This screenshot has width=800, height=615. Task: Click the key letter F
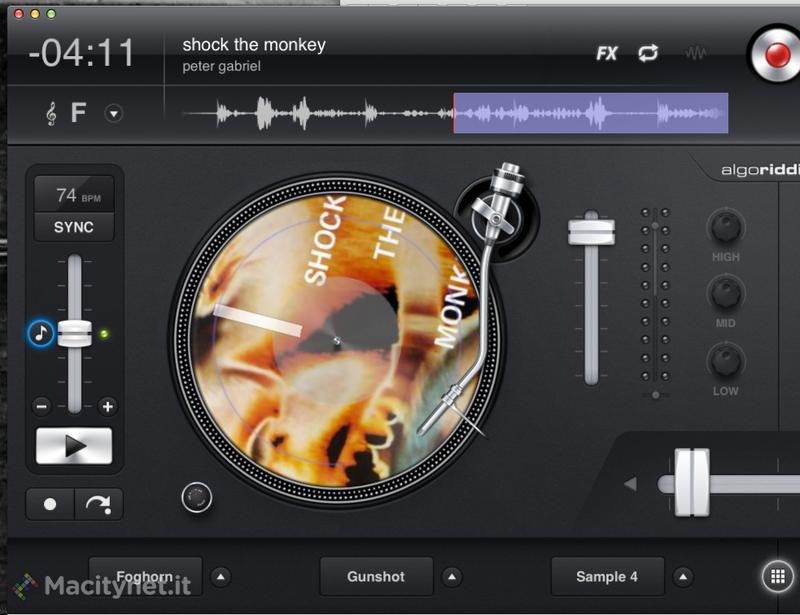(78, 113)
